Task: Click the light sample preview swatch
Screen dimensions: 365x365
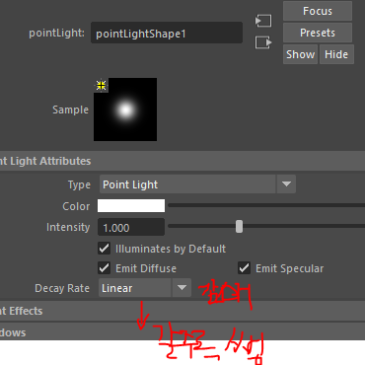Action: point(125,109)
